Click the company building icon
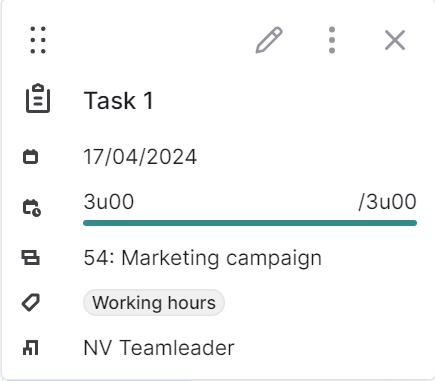 pos(31,348)
